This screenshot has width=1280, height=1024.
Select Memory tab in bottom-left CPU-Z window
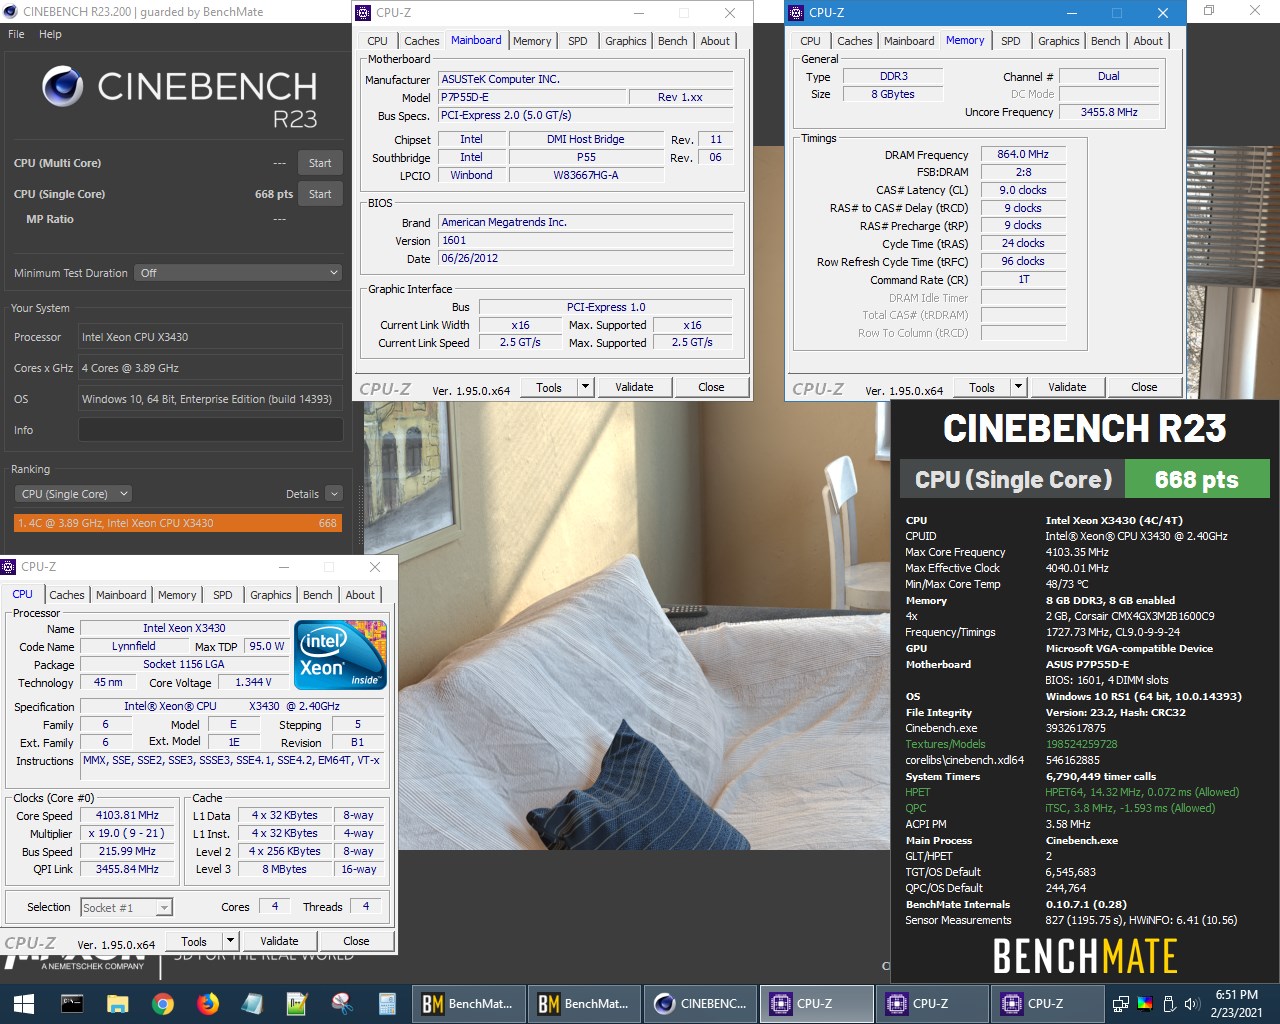177,595
